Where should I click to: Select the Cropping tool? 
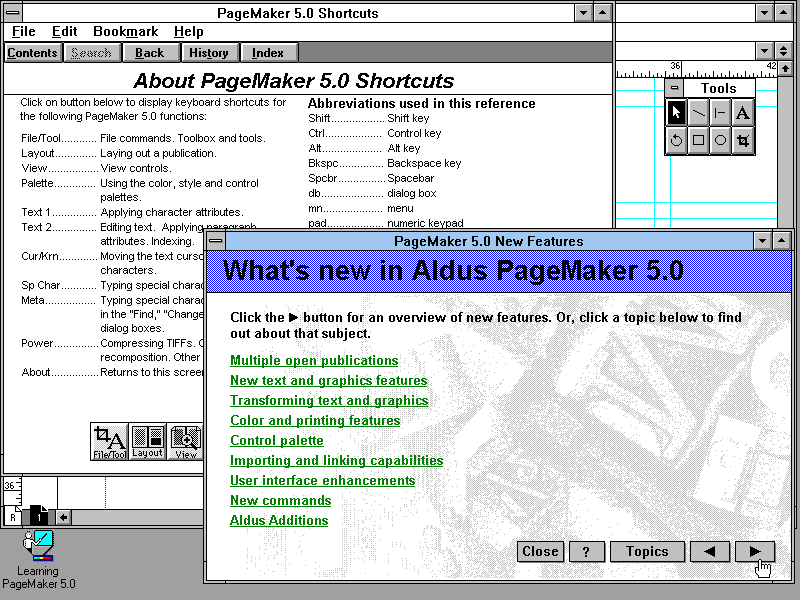click(x=744, y=140)
